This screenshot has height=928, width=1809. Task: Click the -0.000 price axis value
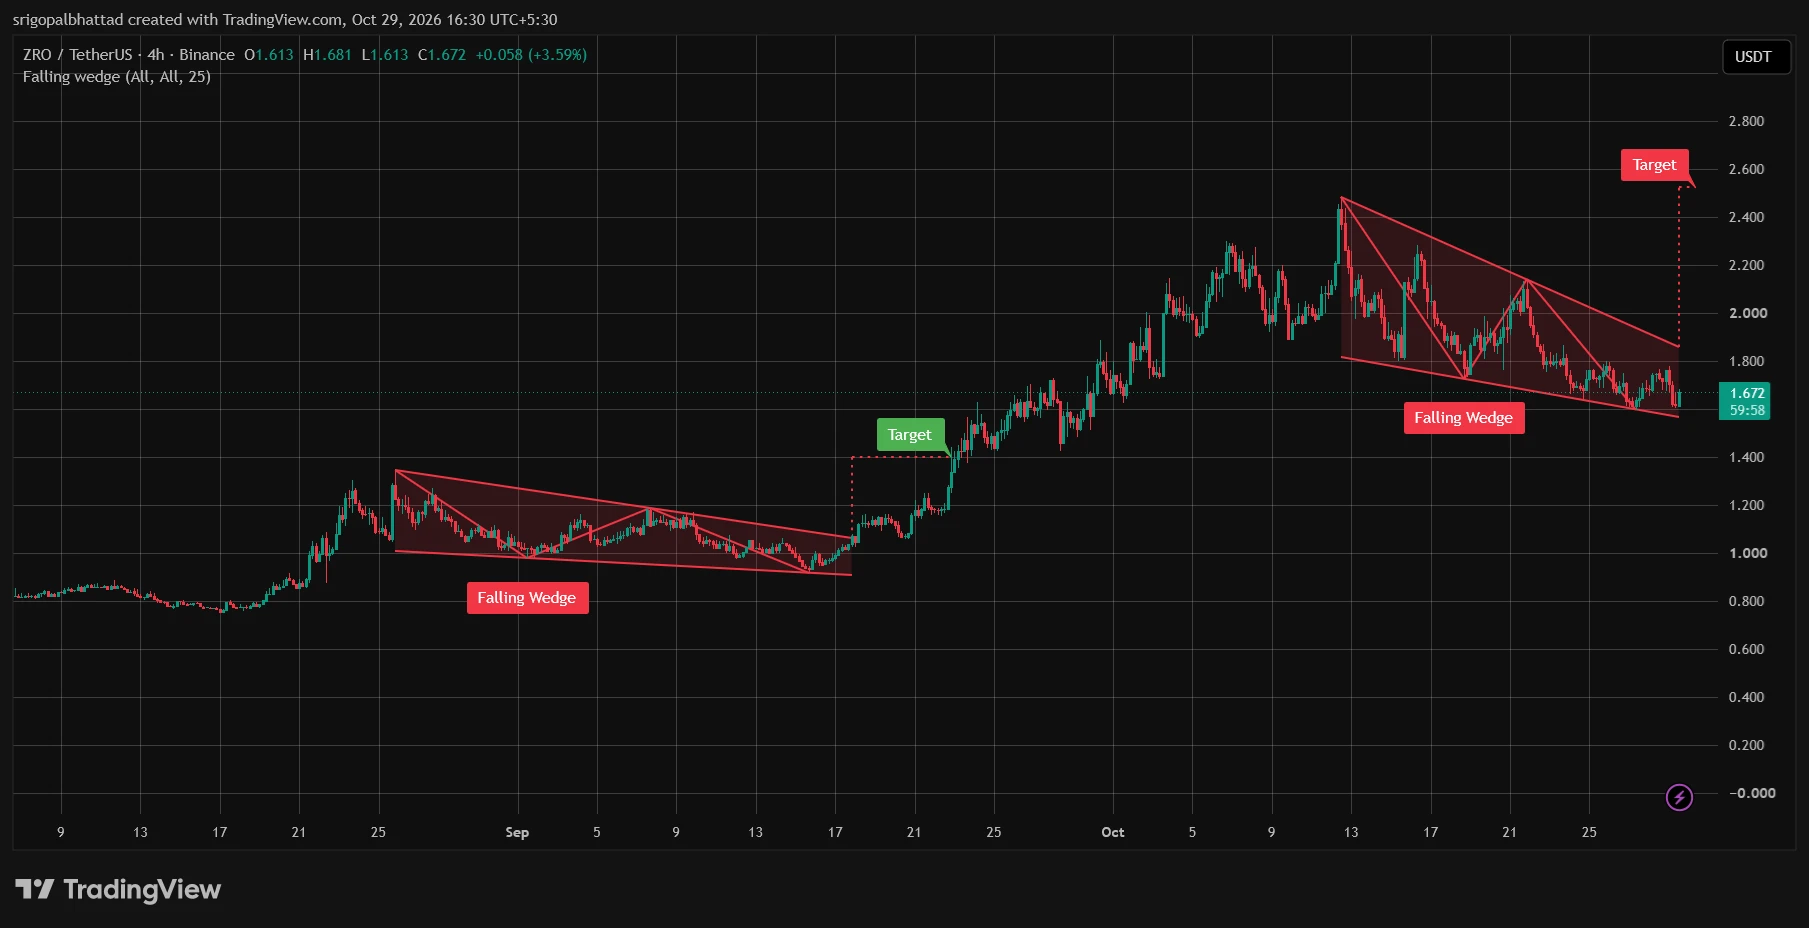[1752, 793]
